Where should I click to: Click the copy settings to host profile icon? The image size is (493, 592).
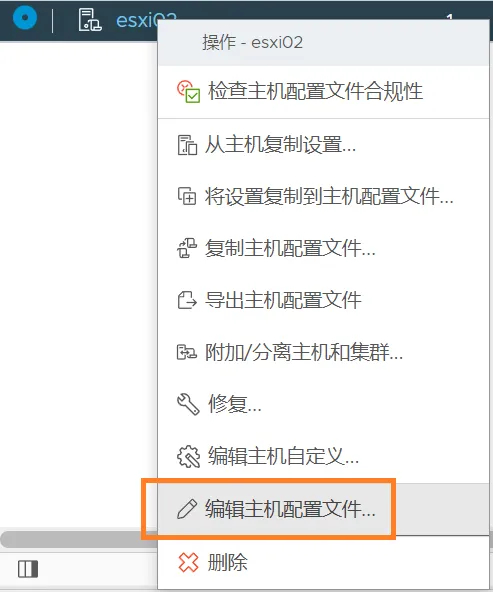coord(187,196)
